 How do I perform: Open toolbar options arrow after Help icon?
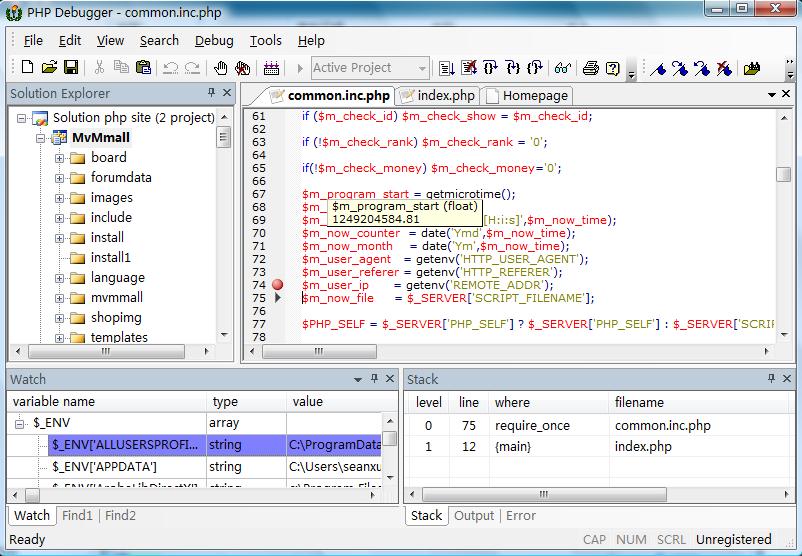pyautogui.click(x=631, y=74)
